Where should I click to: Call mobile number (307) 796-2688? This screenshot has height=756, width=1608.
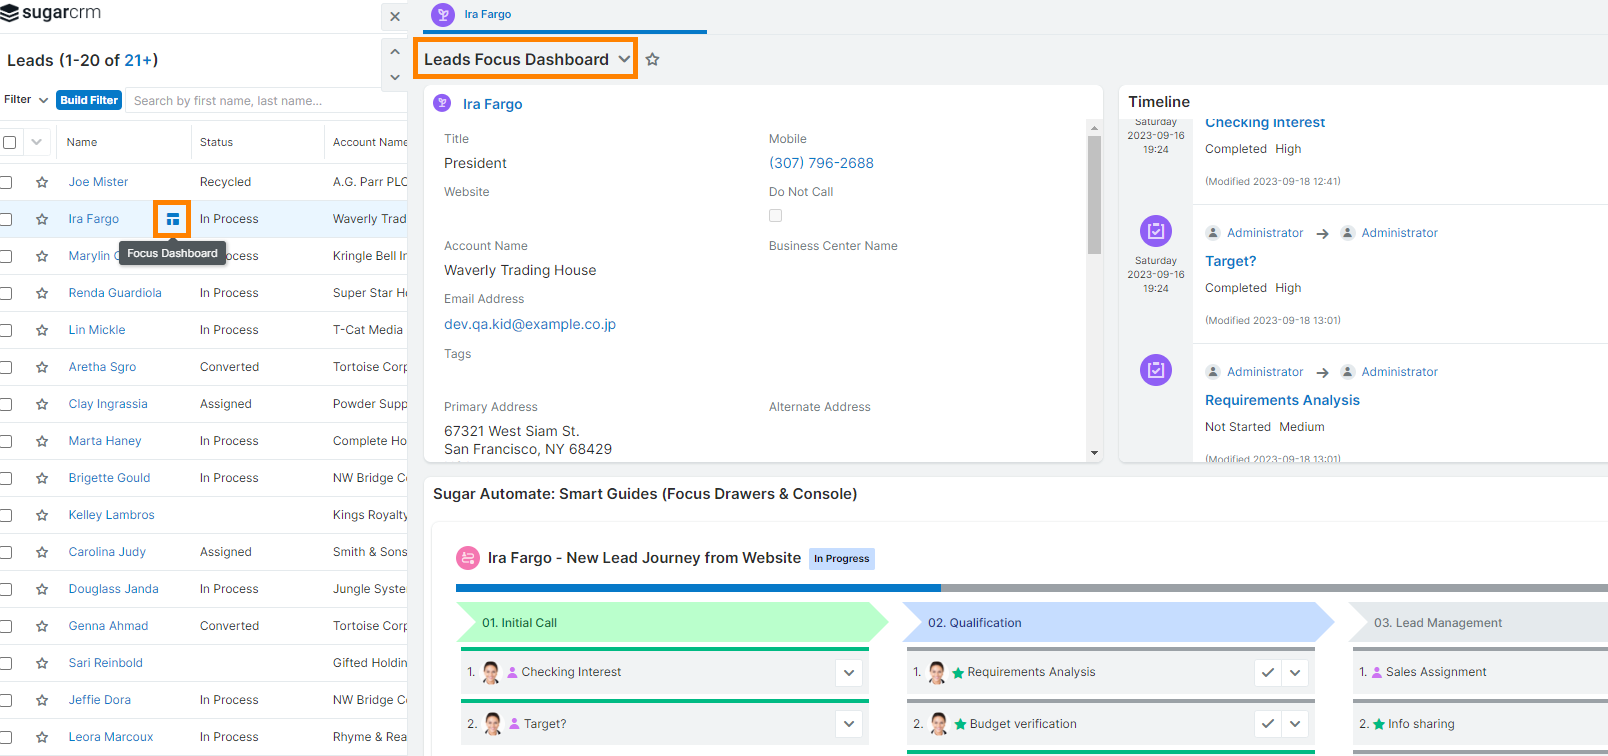[821, 163]
